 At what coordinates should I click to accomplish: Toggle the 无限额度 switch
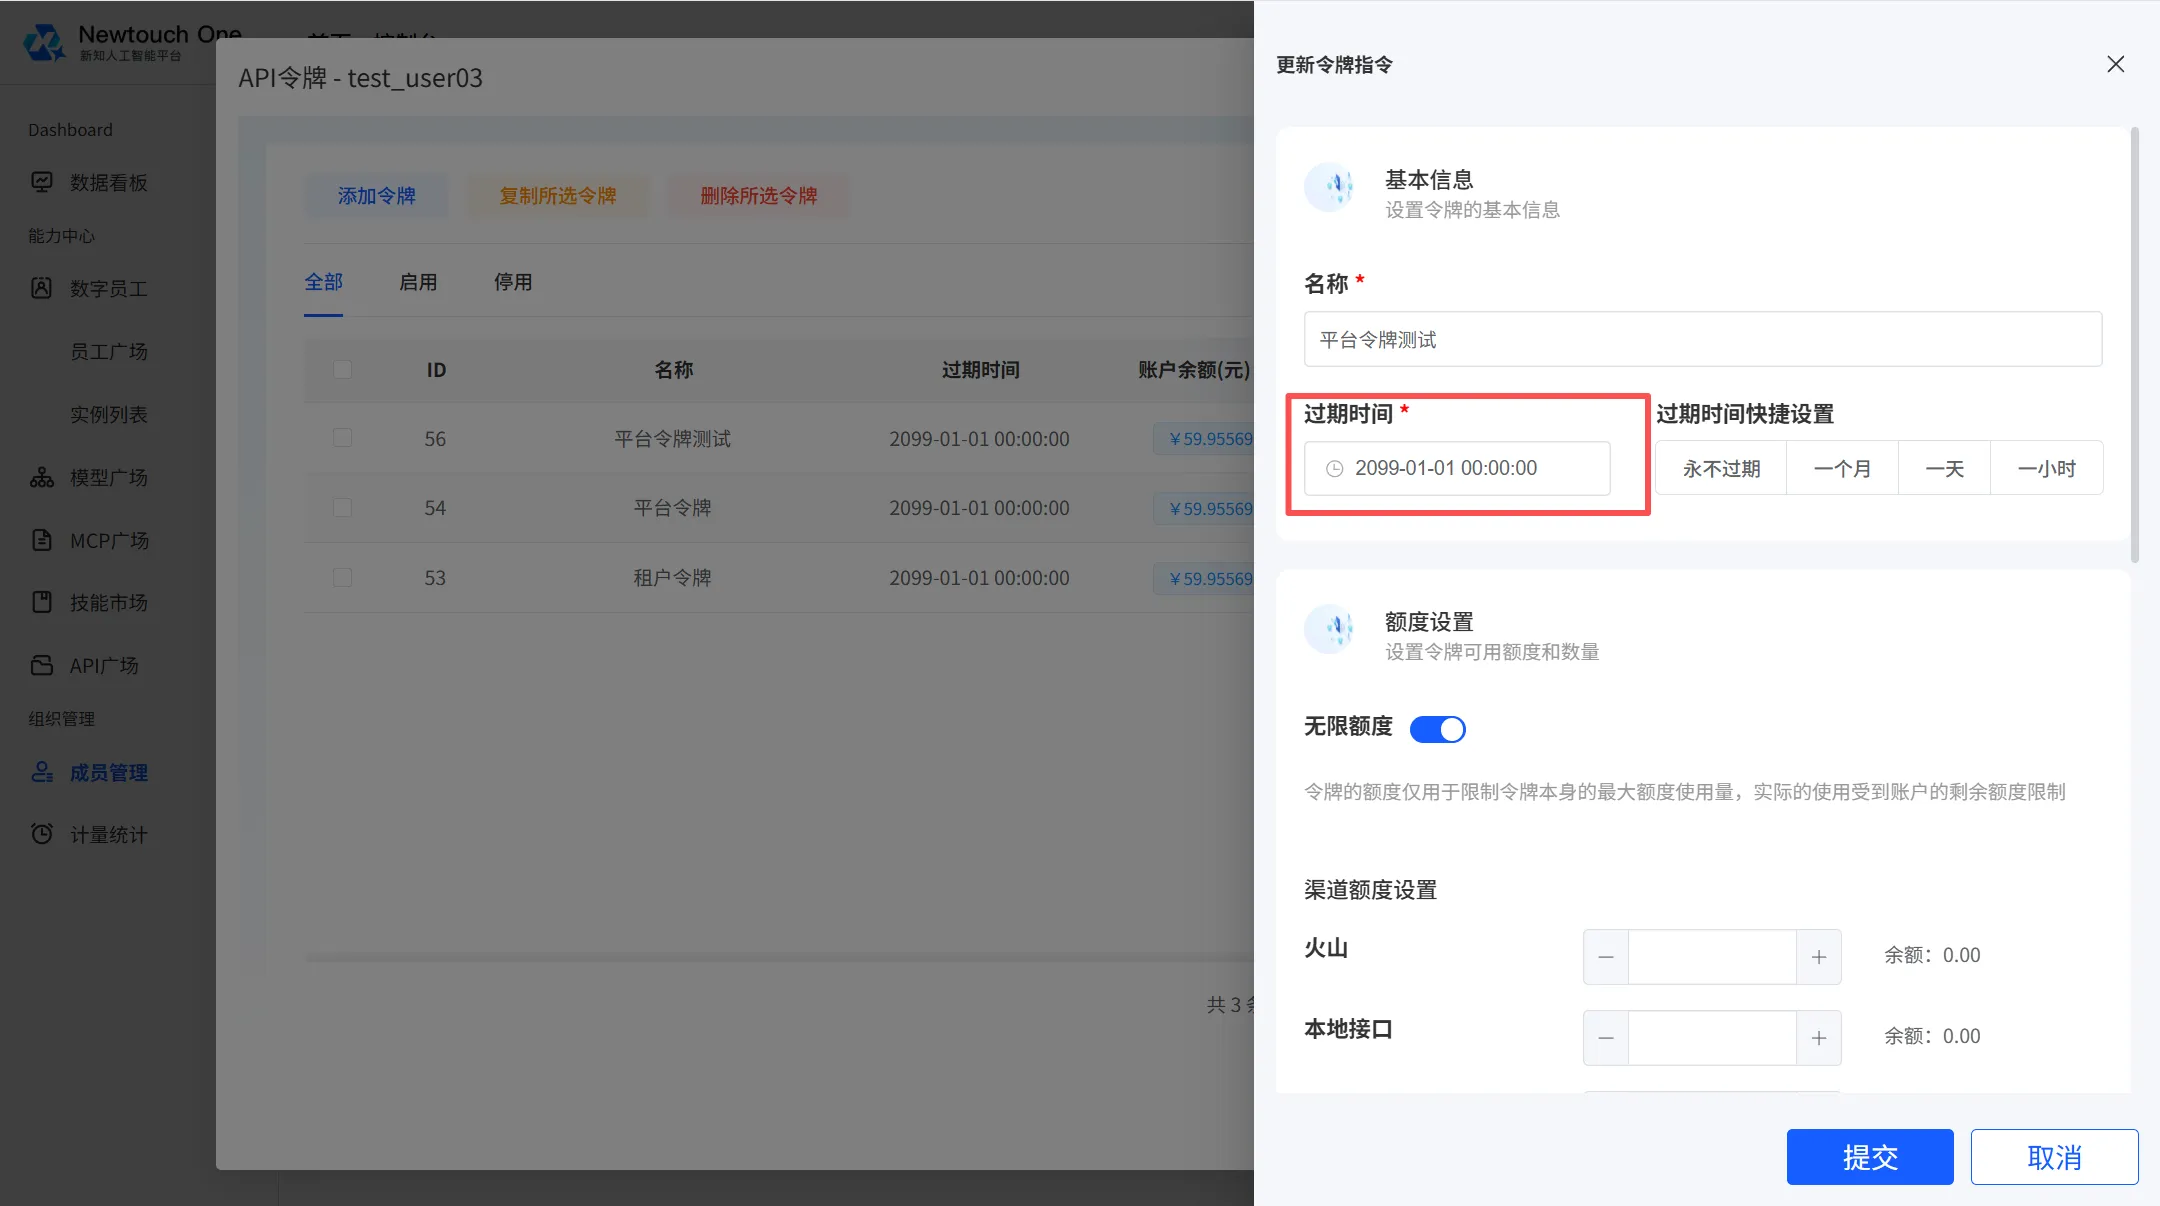pos(1438,729)
